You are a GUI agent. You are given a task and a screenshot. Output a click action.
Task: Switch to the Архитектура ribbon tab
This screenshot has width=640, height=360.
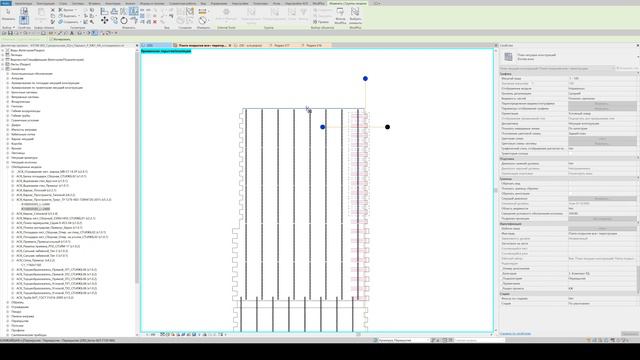coord(23,3)
